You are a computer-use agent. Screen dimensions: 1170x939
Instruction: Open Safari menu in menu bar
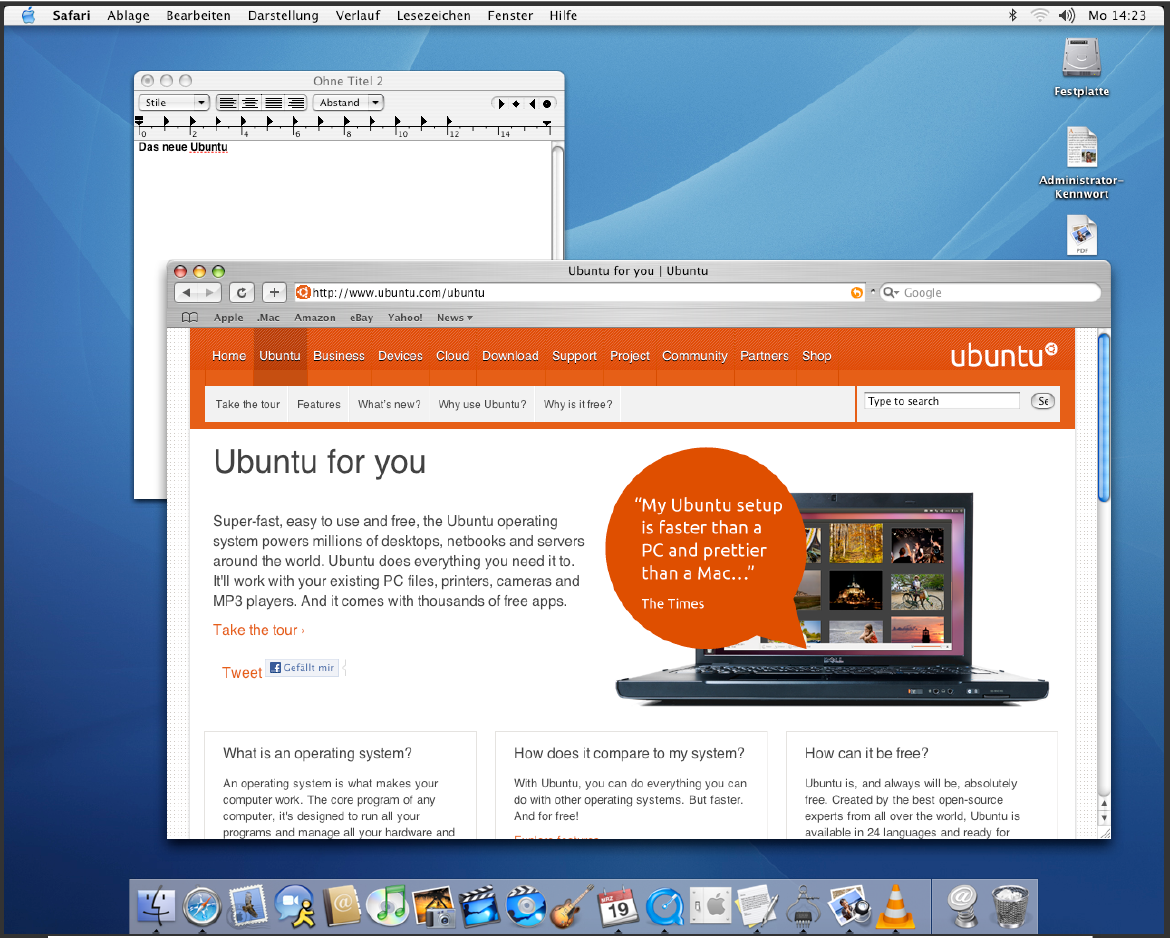pos(71,15)
